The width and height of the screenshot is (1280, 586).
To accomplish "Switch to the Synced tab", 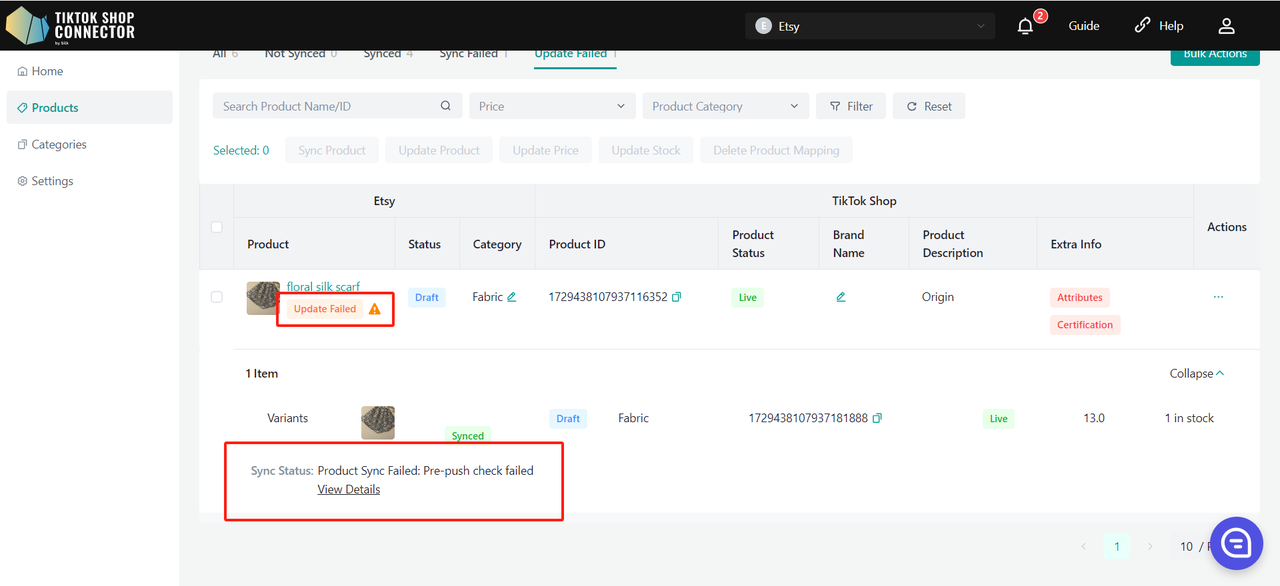I will pyautogui.click(x=388, y=54).
